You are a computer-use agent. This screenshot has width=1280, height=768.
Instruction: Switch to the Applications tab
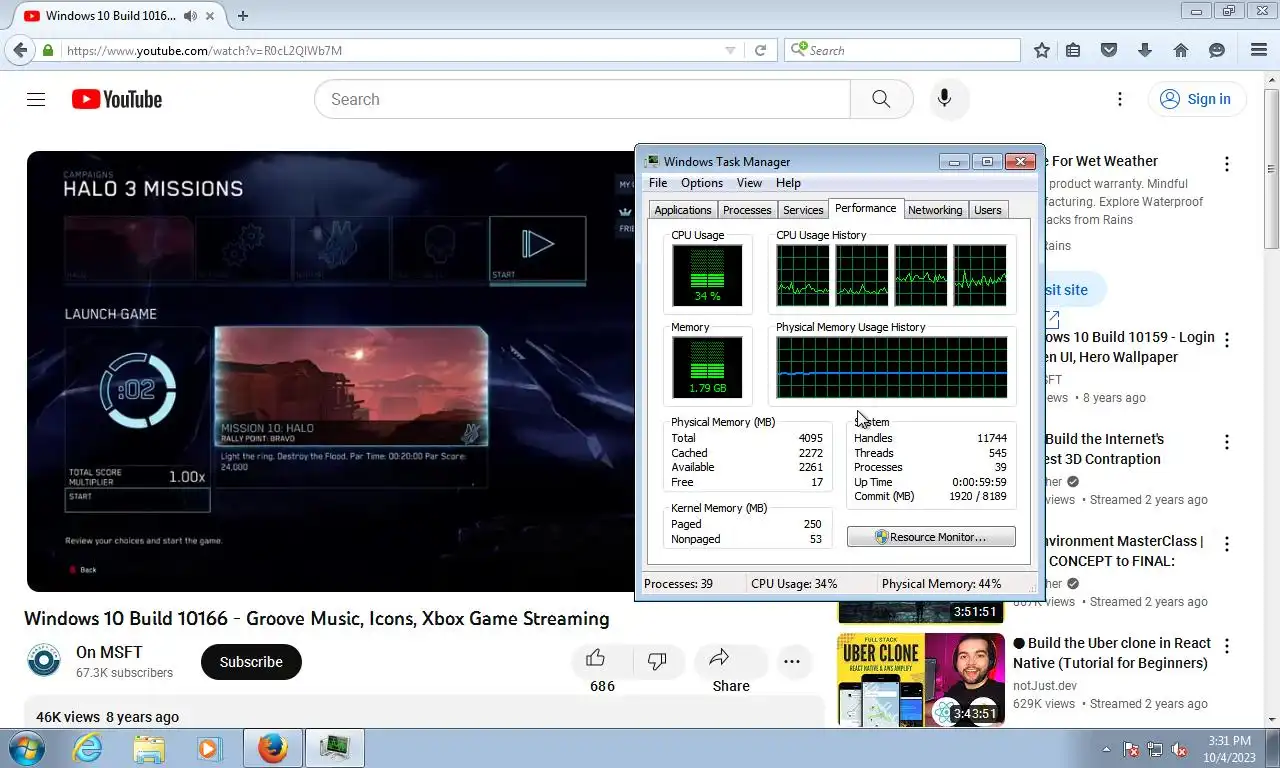click(683, 210)
